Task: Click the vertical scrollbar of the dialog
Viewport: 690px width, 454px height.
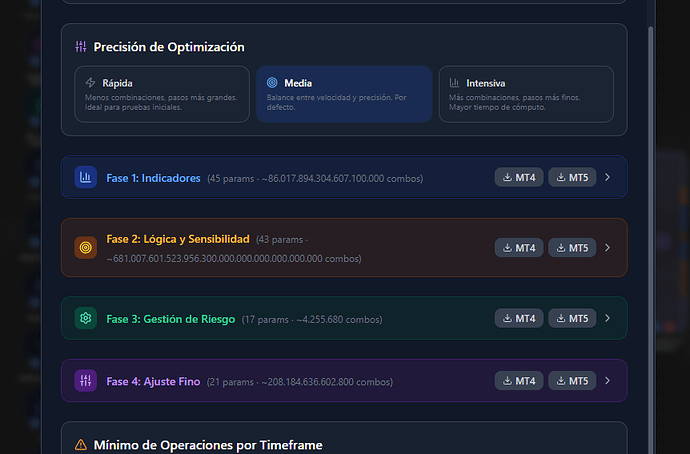Action: tap(650, 240)
